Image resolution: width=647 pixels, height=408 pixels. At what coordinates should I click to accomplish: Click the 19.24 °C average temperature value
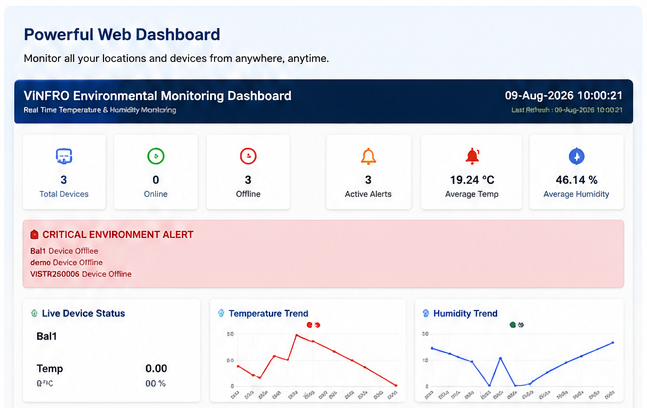click(x=472, y=180)
